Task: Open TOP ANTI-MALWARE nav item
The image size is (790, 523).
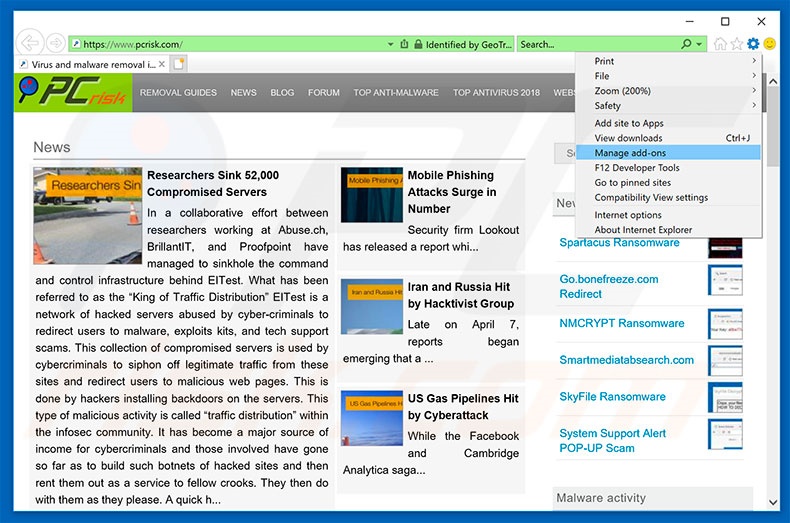Action: [396, 93]
